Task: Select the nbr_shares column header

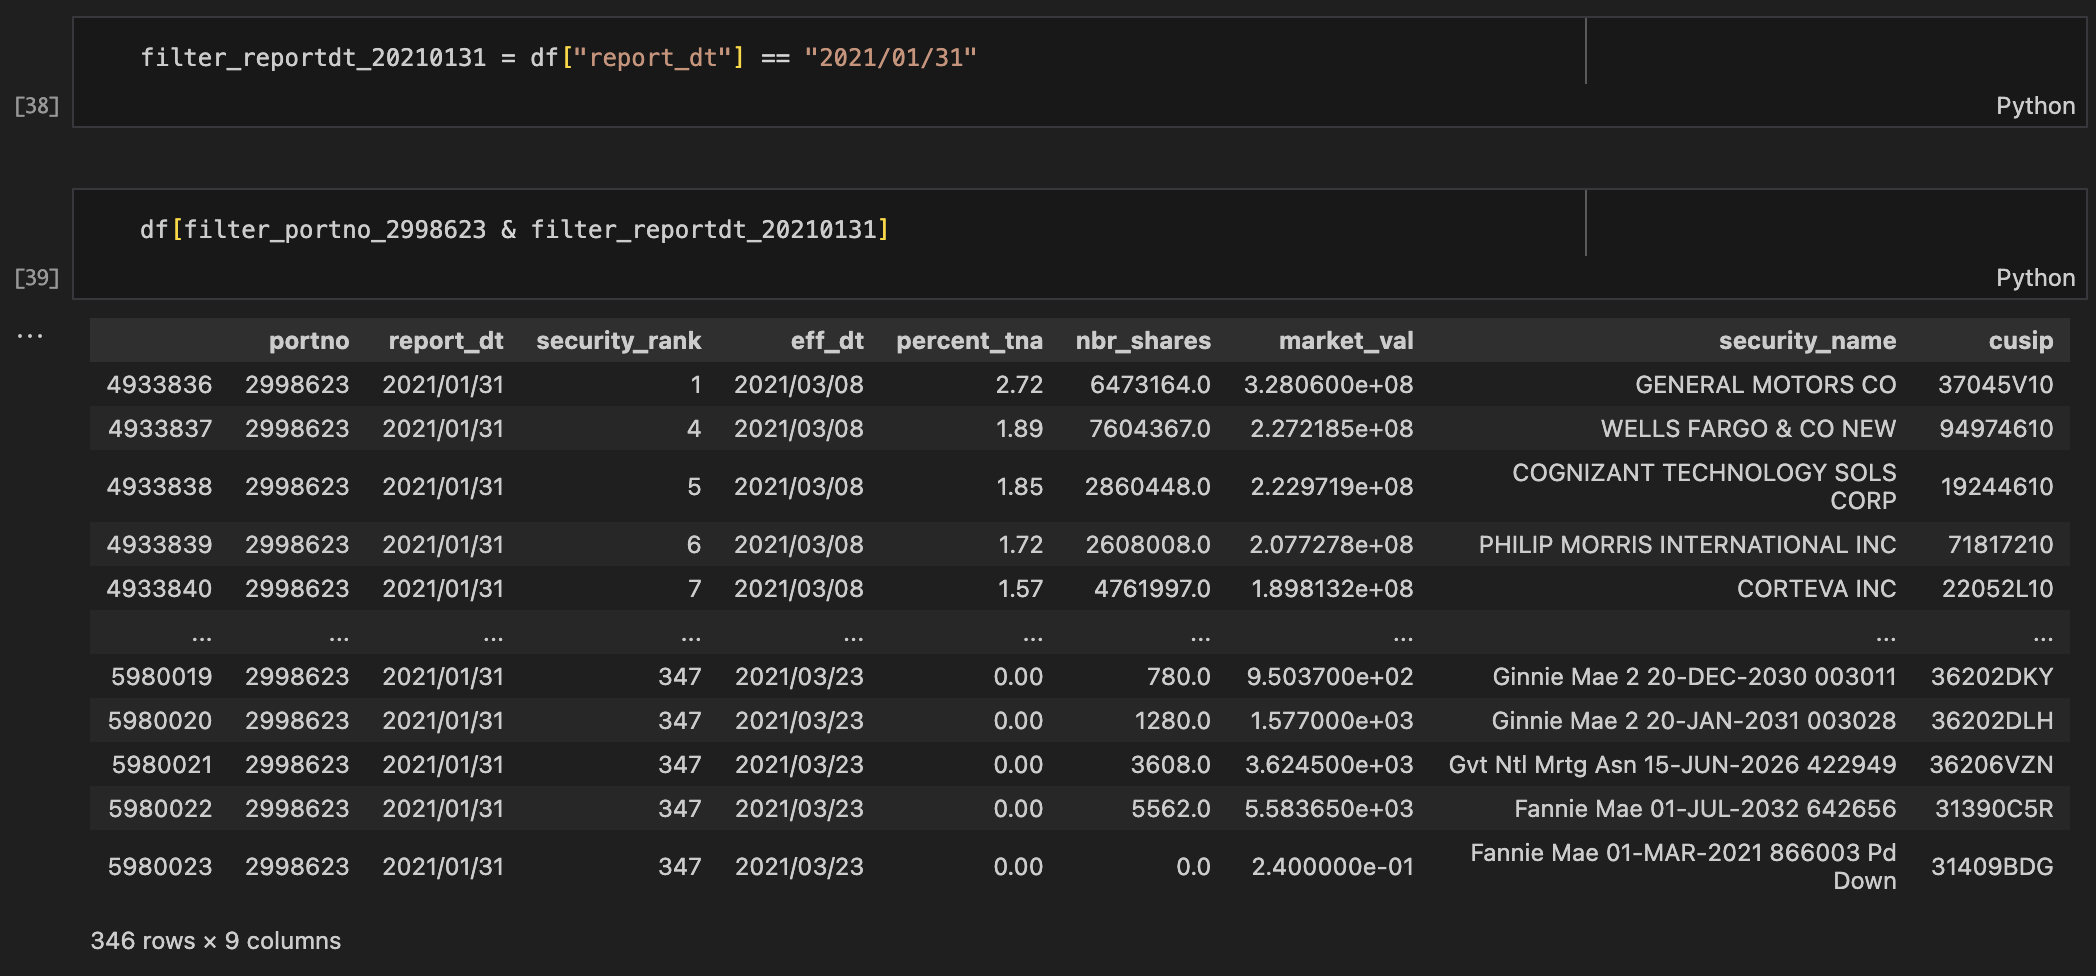Action: [x=1143, y=341]
